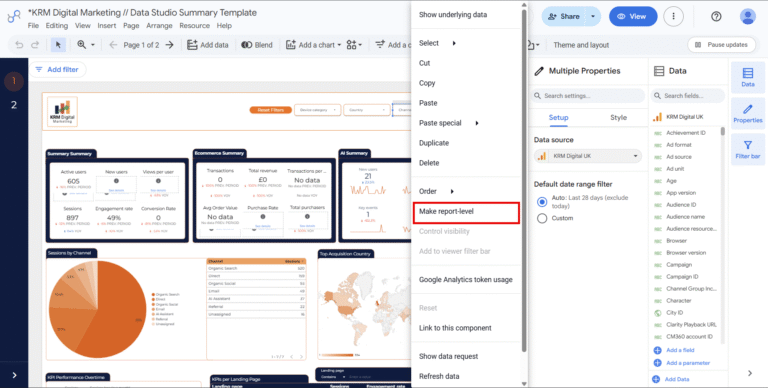The image size is (768, 388).
Task: Click the Add a control toolbar item
Action: (x=393, y=45)
